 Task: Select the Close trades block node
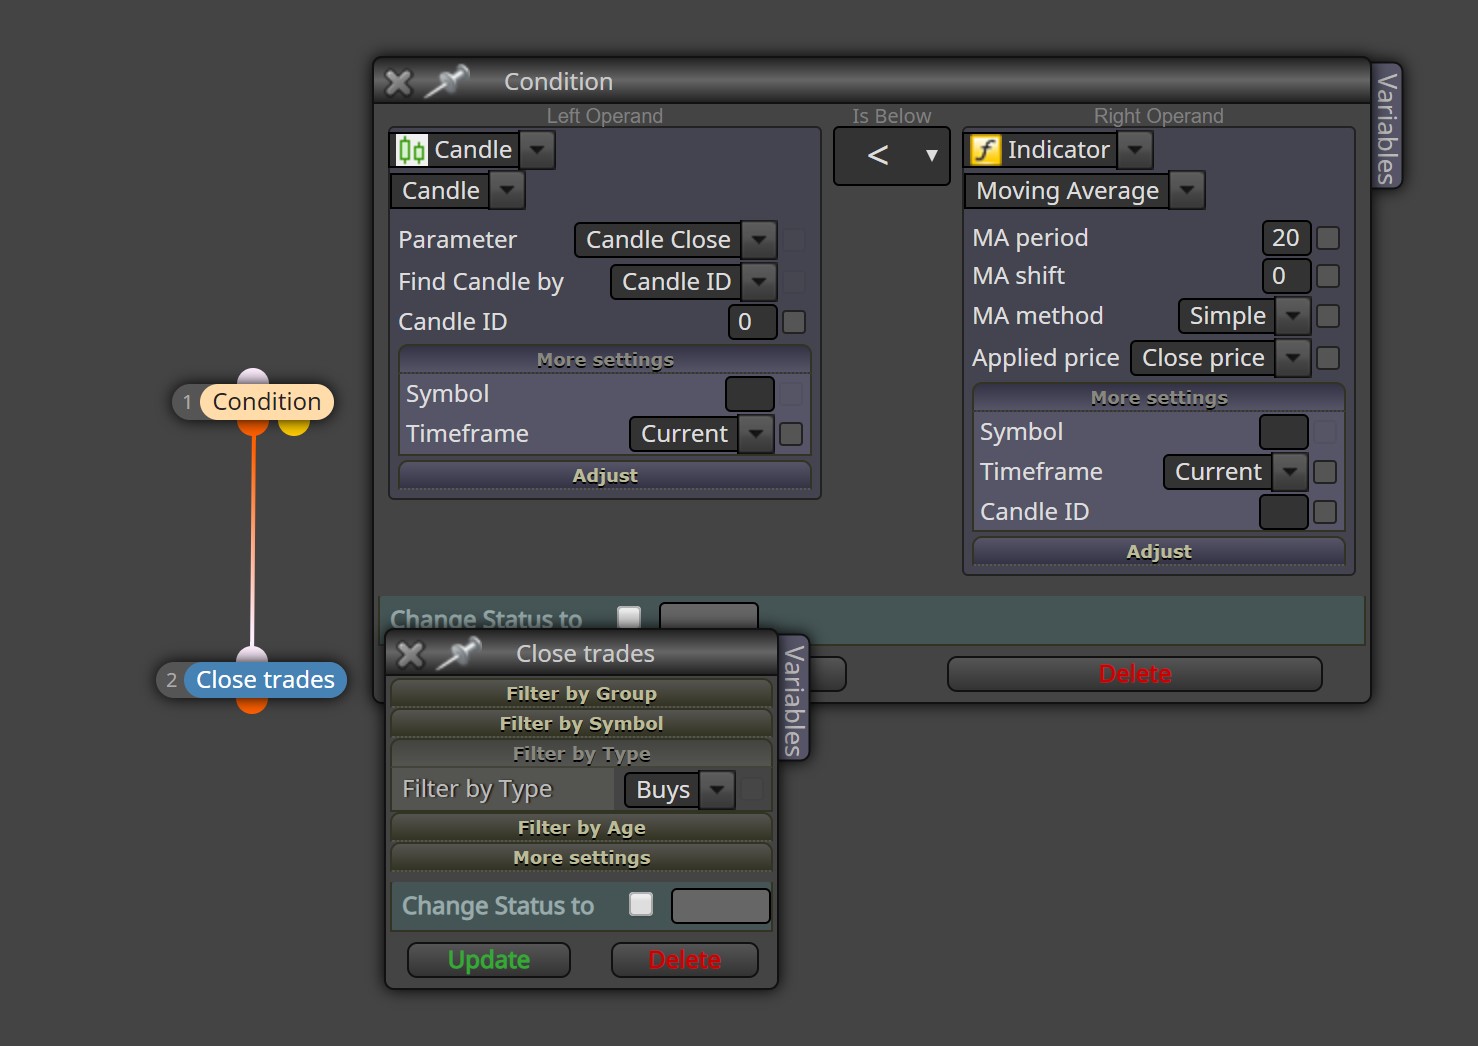[x=266, y=680]
